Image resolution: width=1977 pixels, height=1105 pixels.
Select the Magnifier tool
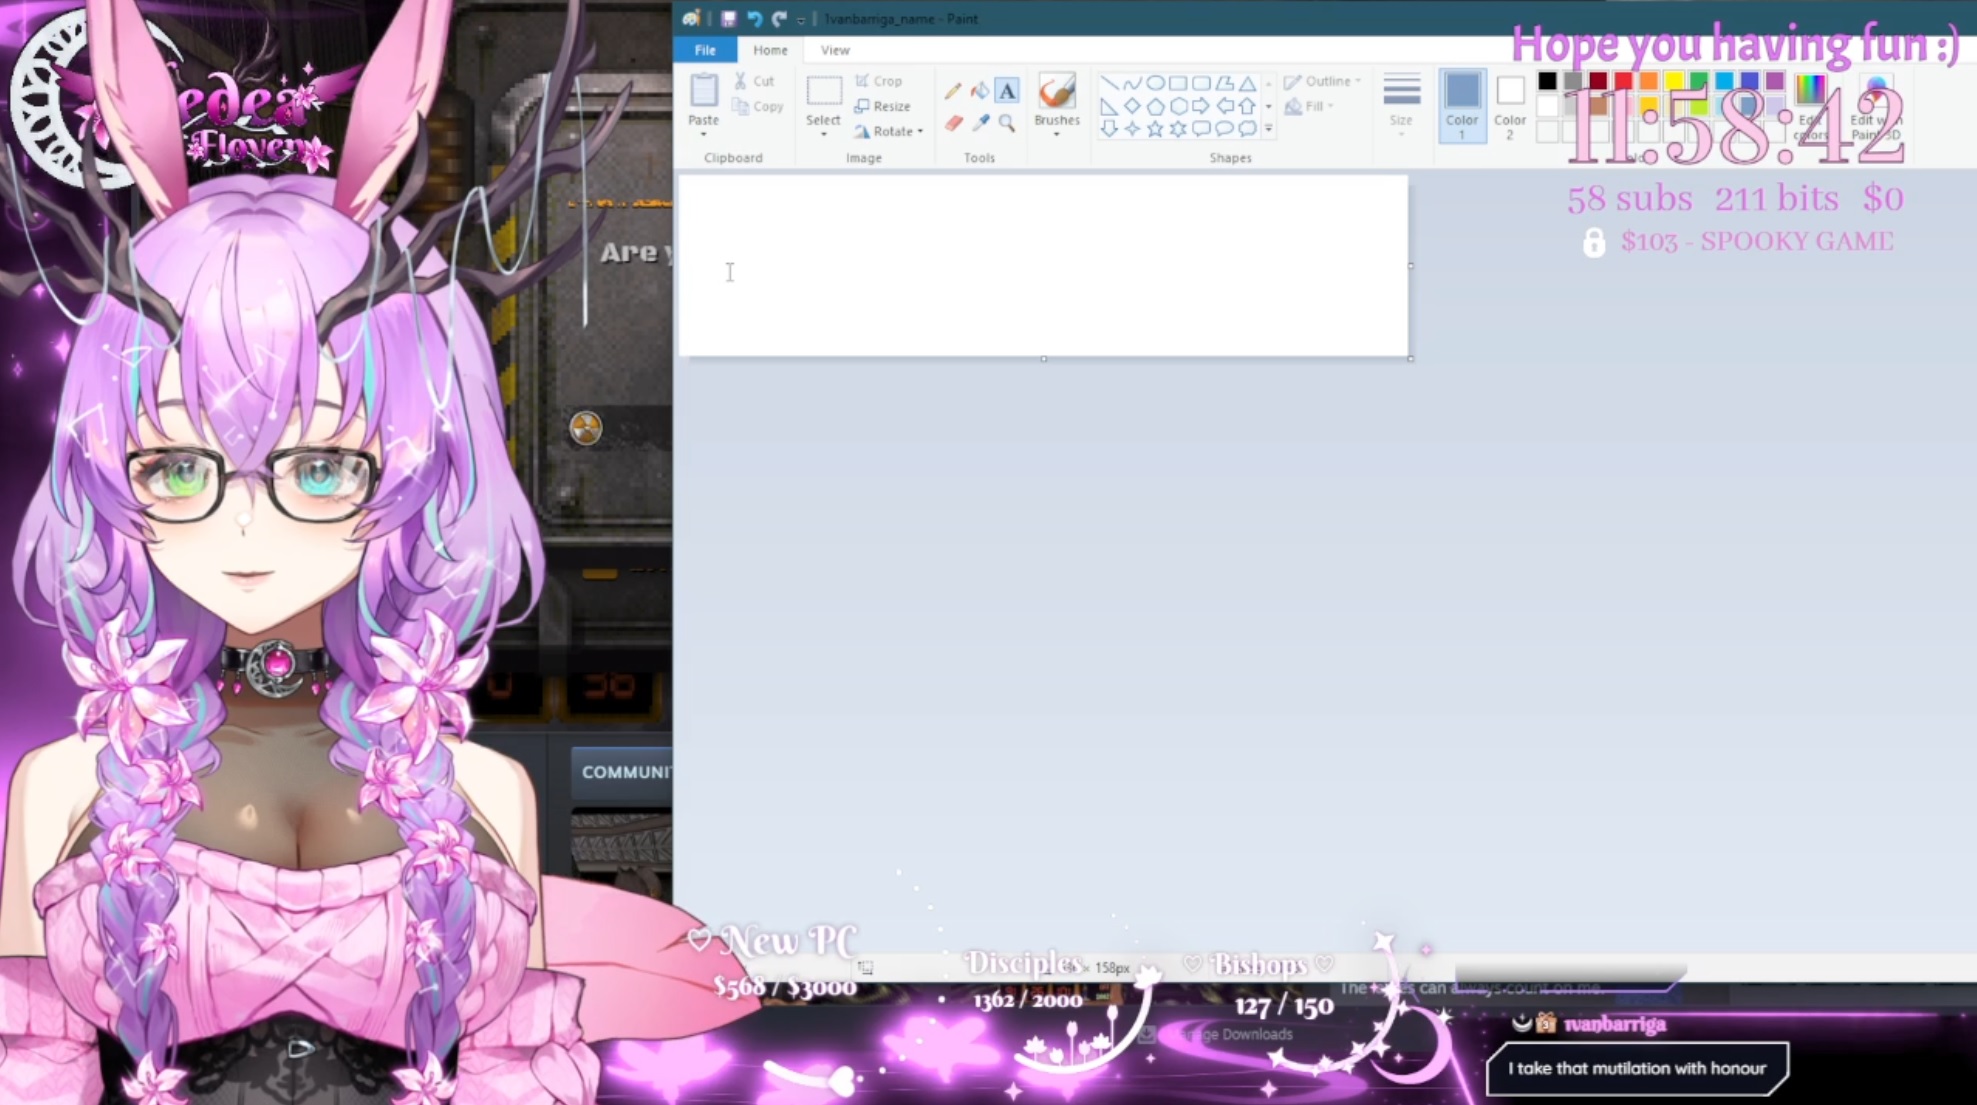pyautogui.click(x=1007, y=123)
